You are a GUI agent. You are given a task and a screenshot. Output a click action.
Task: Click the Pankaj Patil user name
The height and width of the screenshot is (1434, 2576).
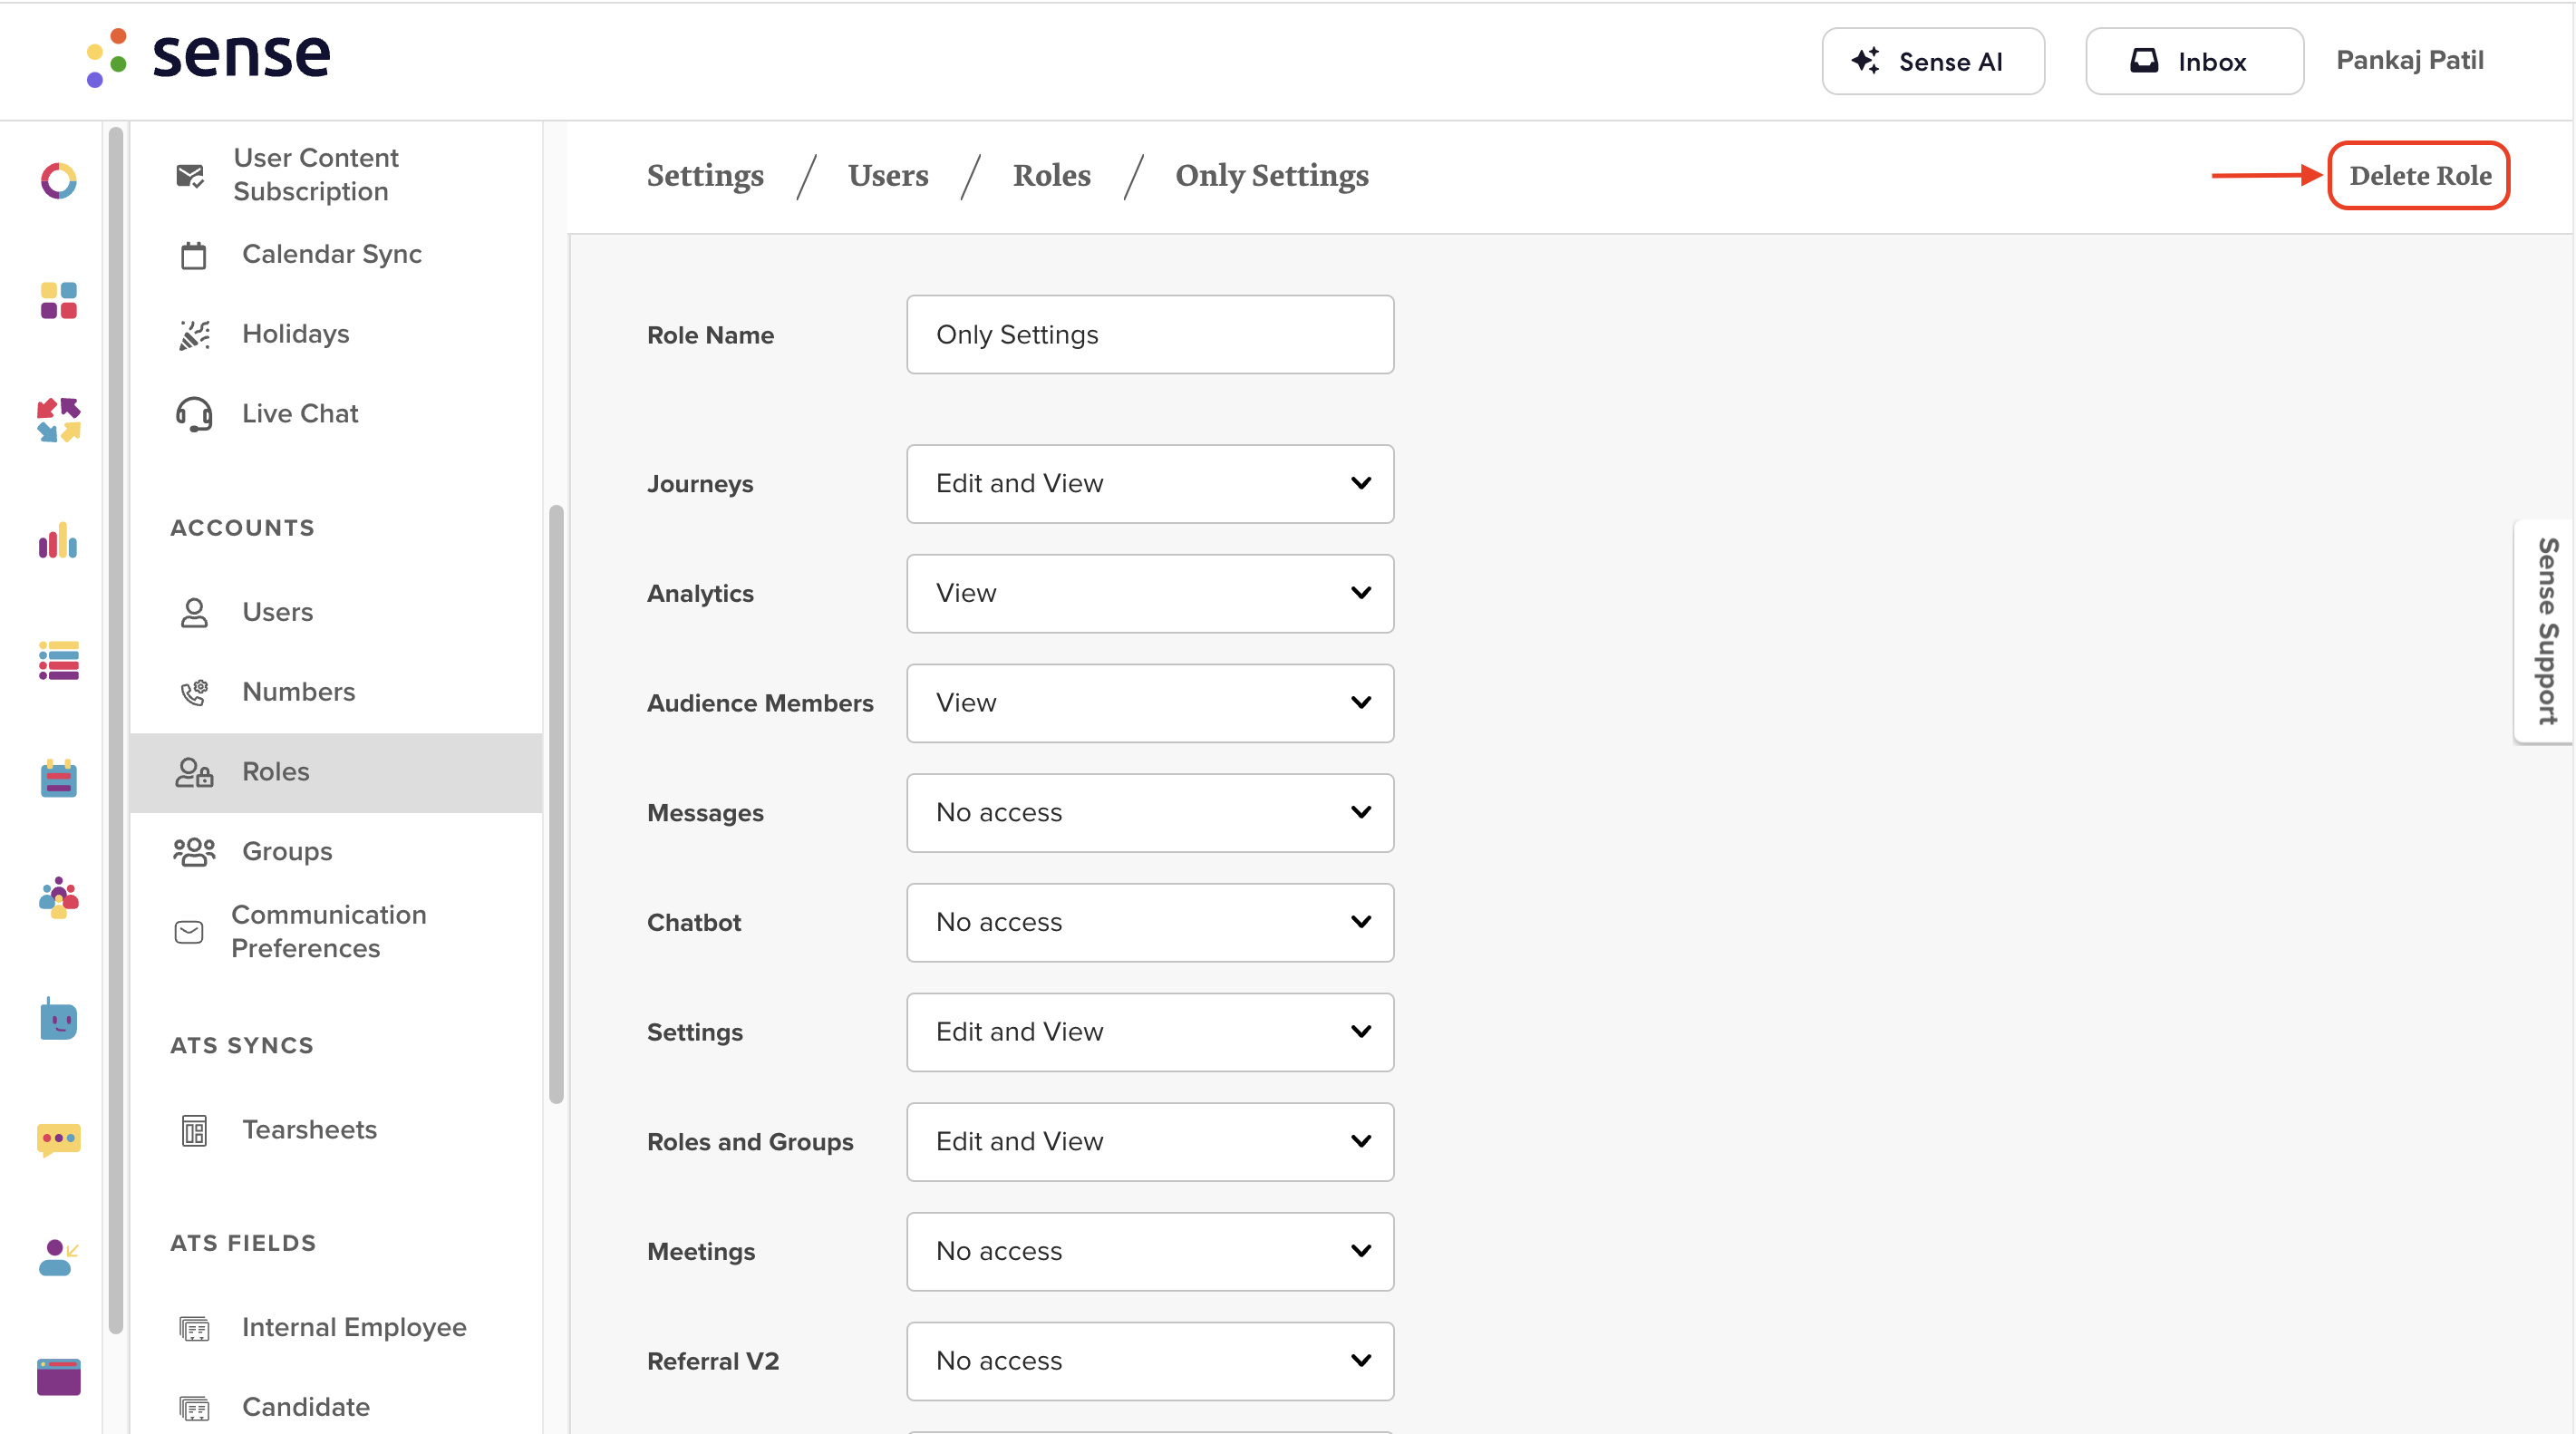tap(2410, 60)
